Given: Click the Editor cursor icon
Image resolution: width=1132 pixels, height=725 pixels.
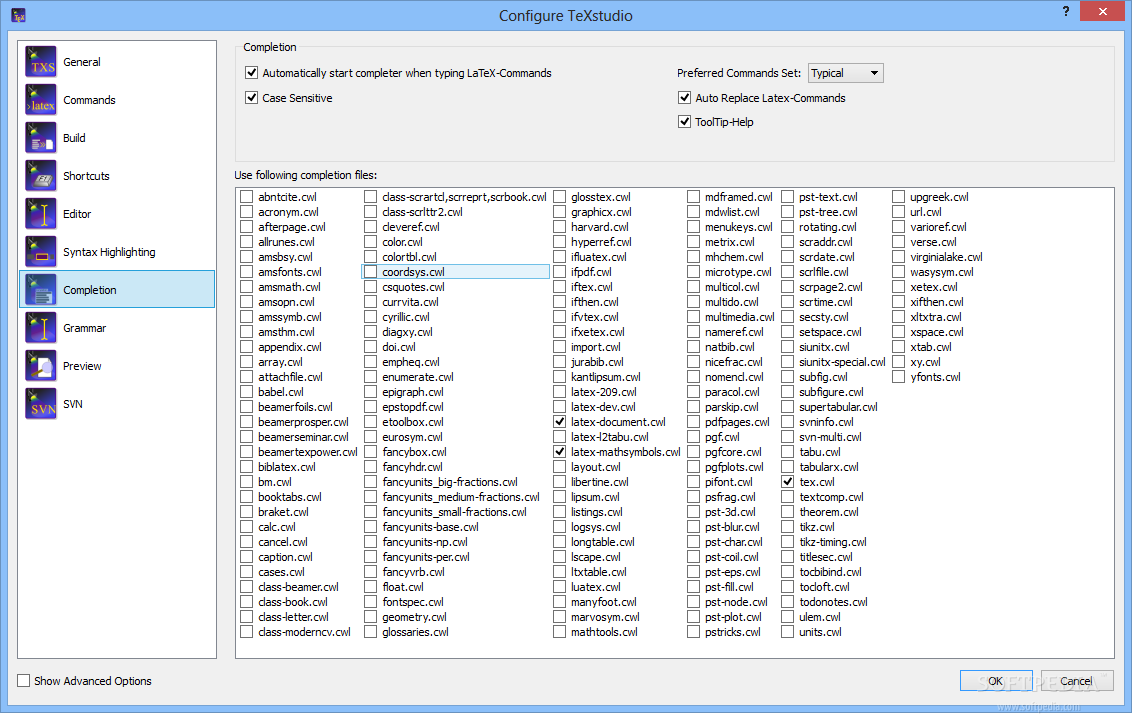Looking at the screenshot, I should pyautogui.click(x=41, y=214).
